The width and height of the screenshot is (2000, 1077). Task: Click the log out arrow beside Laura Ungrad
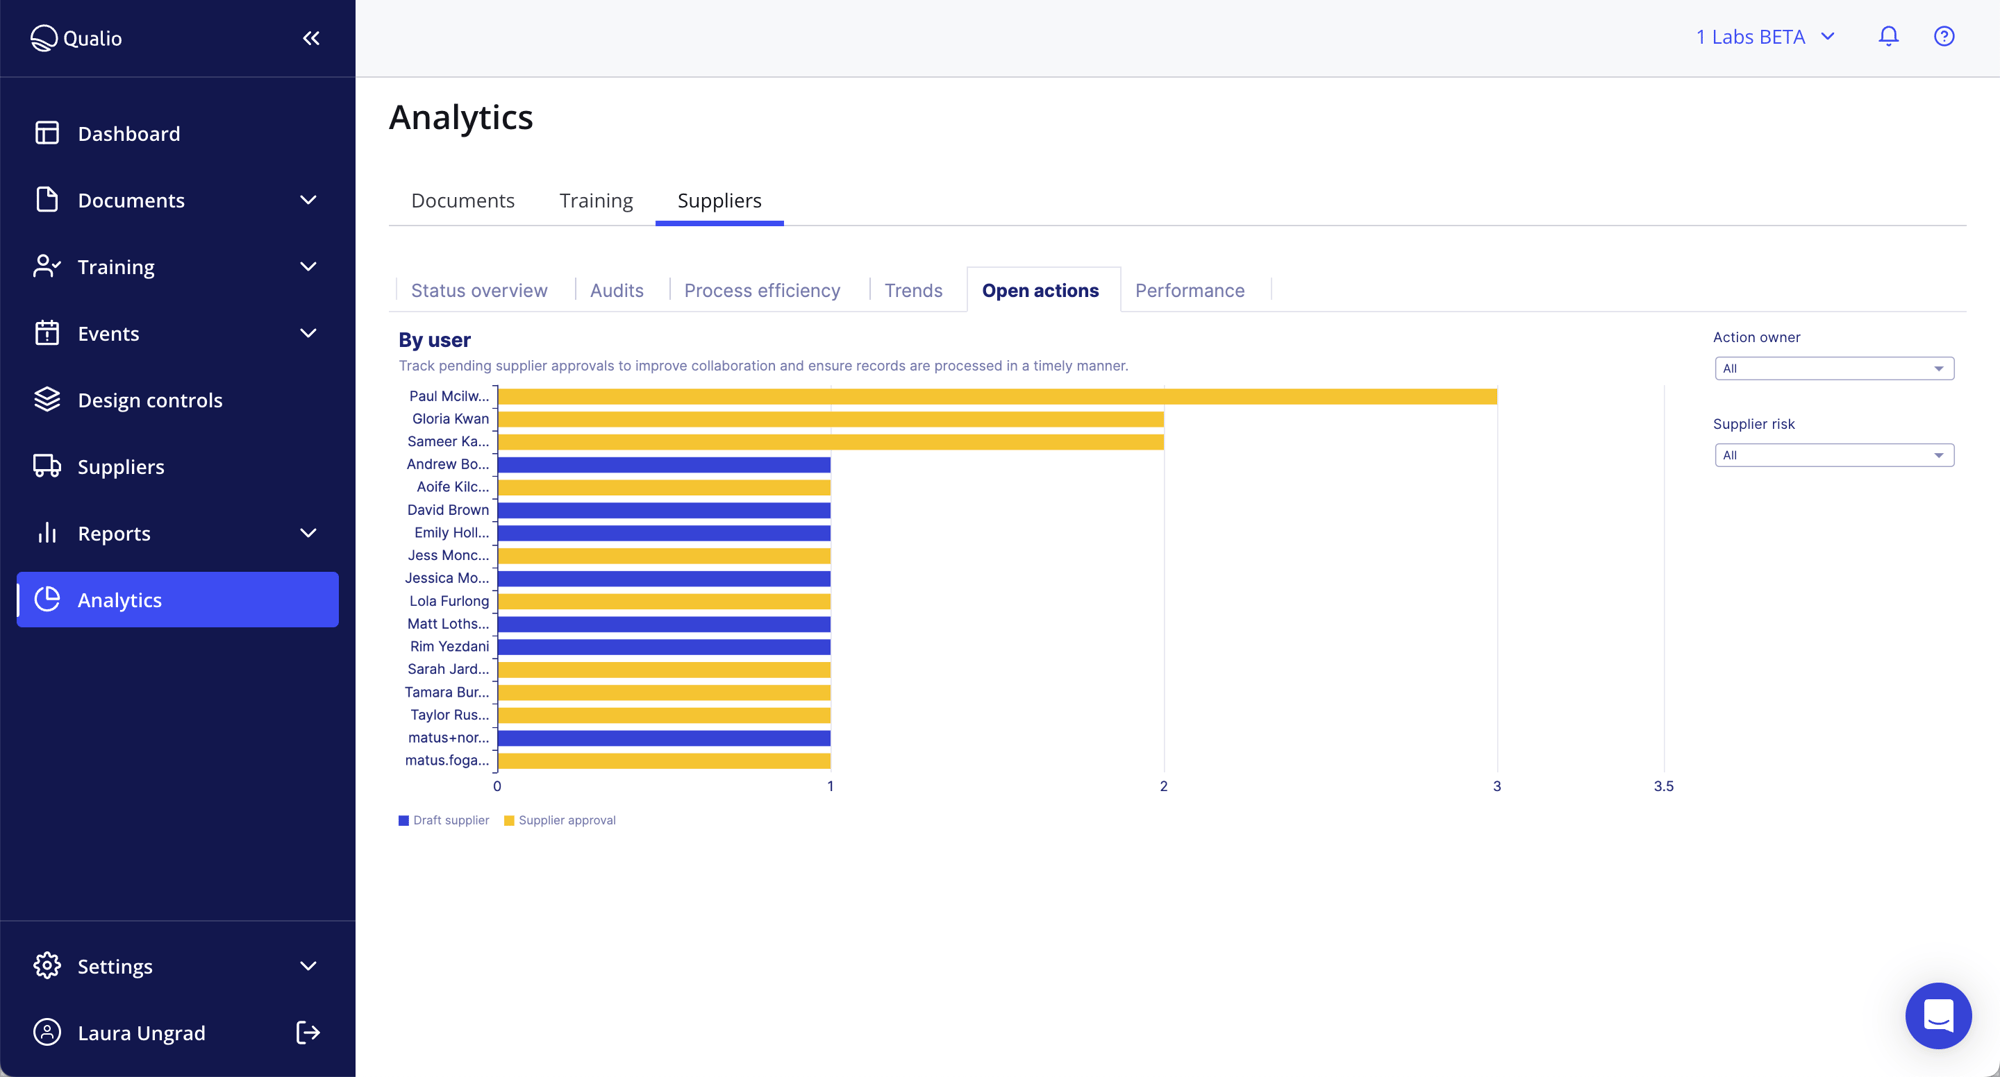[308, 1032]
